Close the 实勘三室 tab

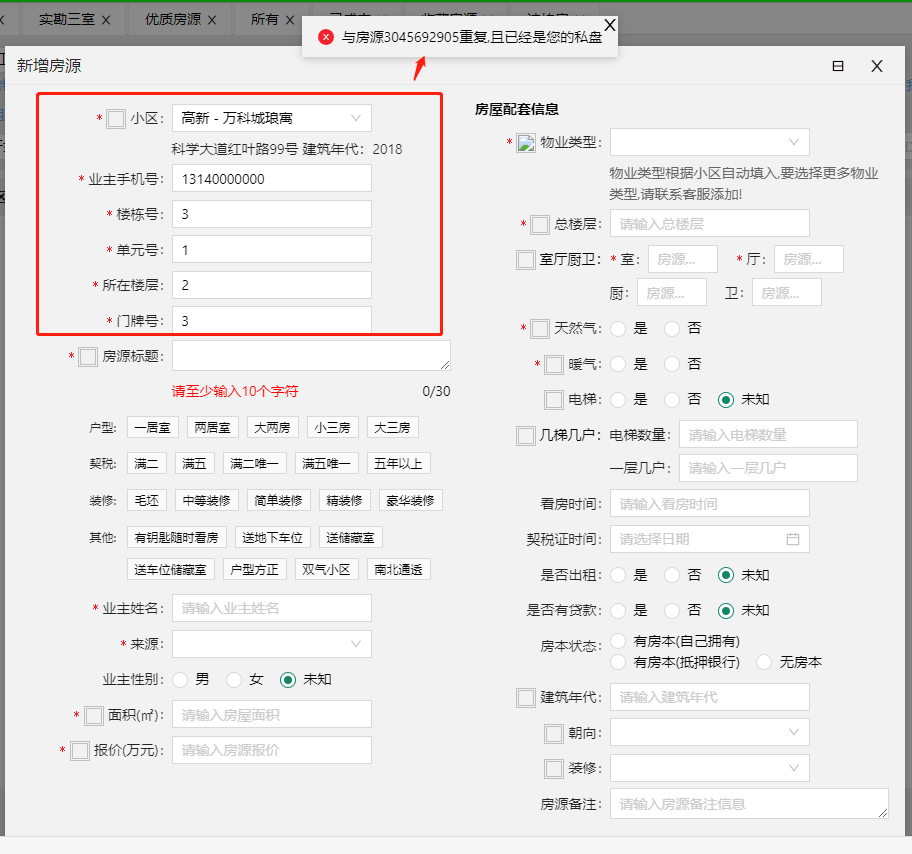106,19
